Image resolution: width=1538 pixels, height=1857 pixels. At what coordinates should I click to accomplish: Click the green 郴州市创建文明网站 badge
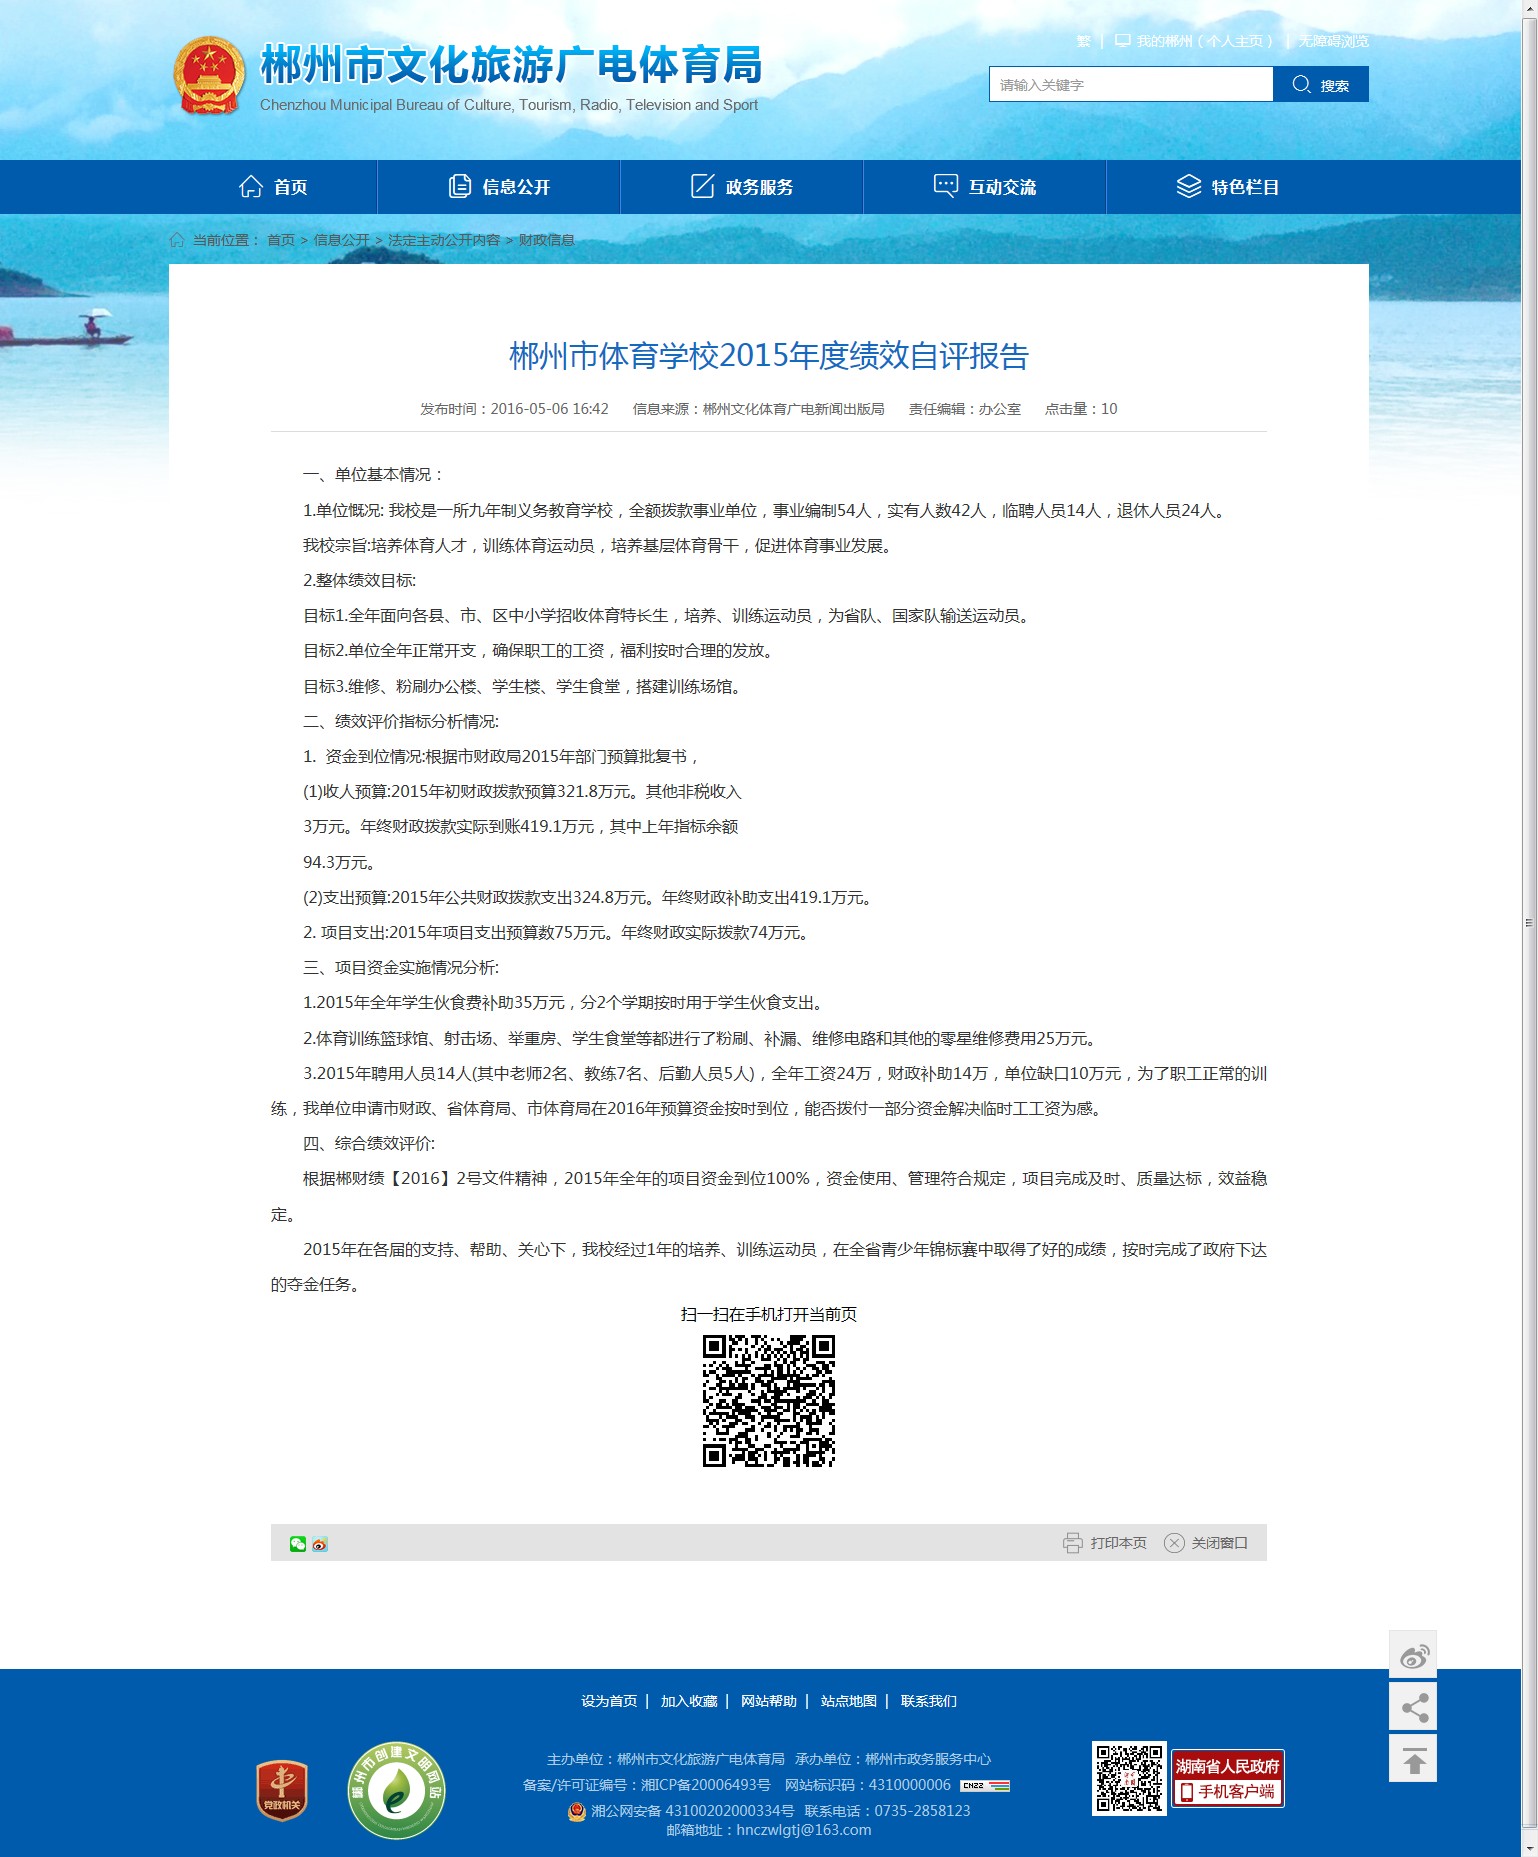pos(397,1790)
